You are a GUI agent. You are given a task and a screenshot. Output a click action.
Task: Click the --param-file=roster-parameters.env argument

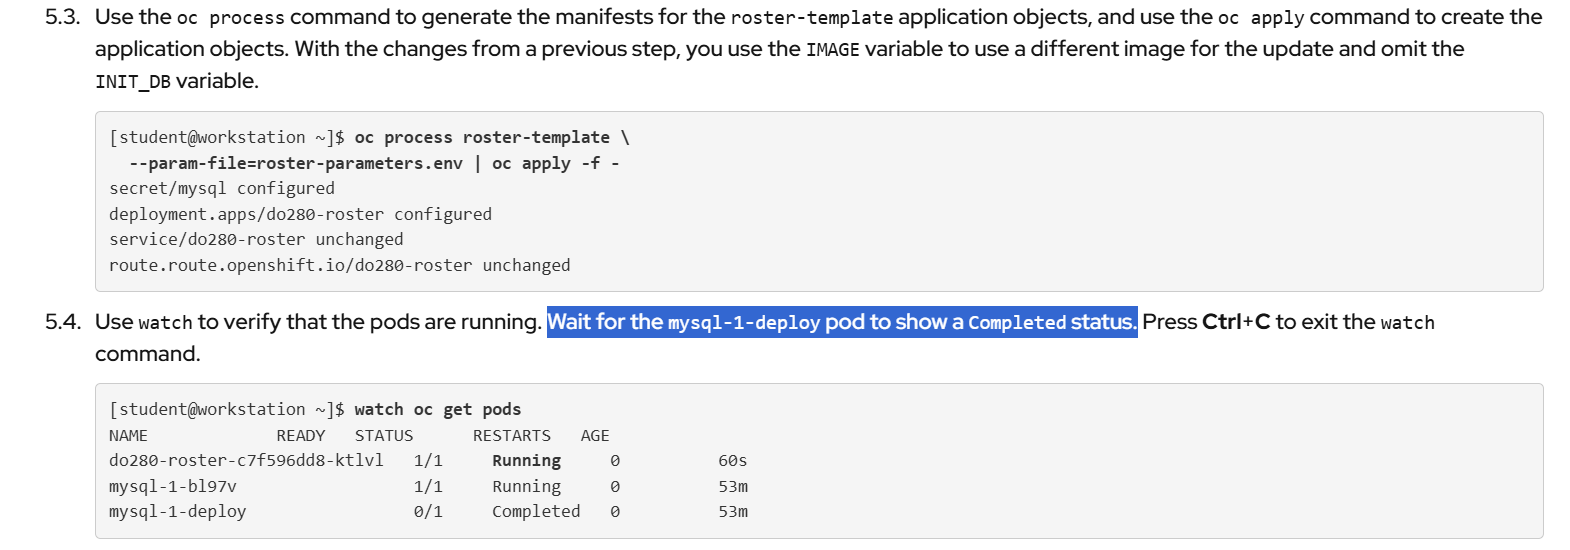pyautogui.click(x=296, y=163)
